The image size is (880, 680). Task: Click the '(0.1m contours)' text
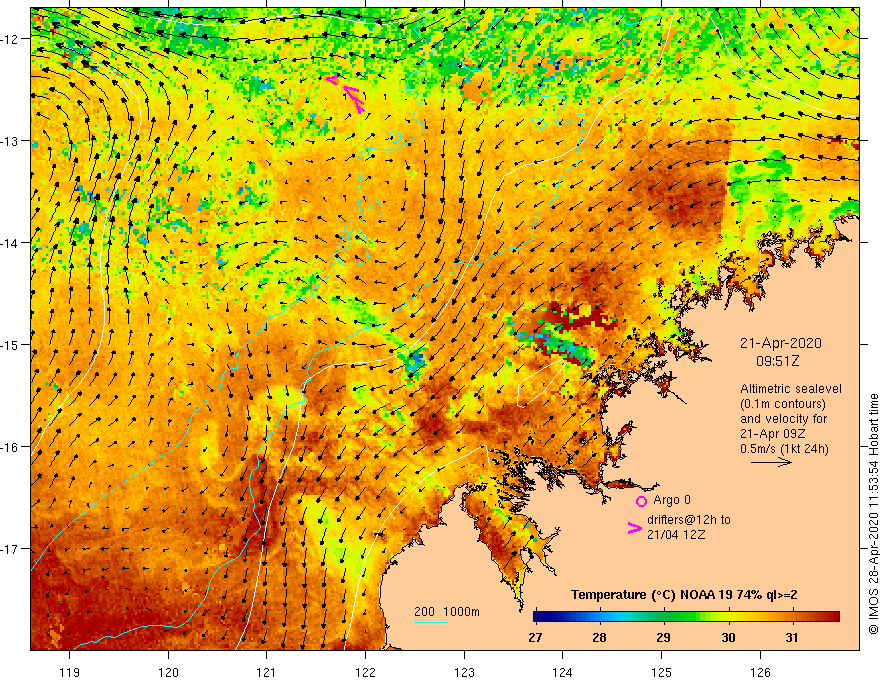point(782,404)
